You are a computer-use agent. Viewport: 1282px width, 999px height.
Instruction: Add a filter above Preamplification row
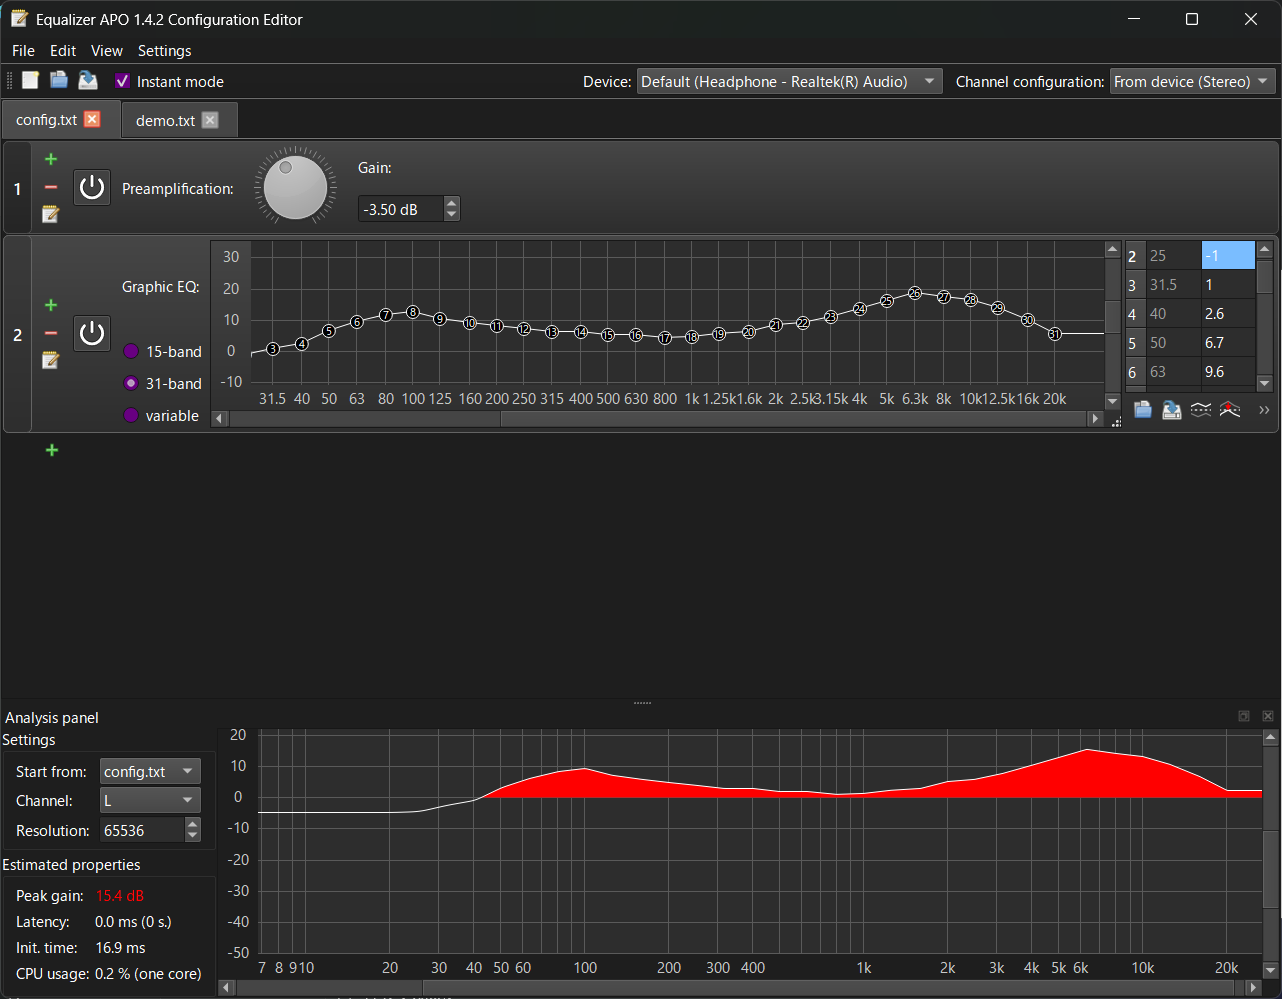[51, 159]
